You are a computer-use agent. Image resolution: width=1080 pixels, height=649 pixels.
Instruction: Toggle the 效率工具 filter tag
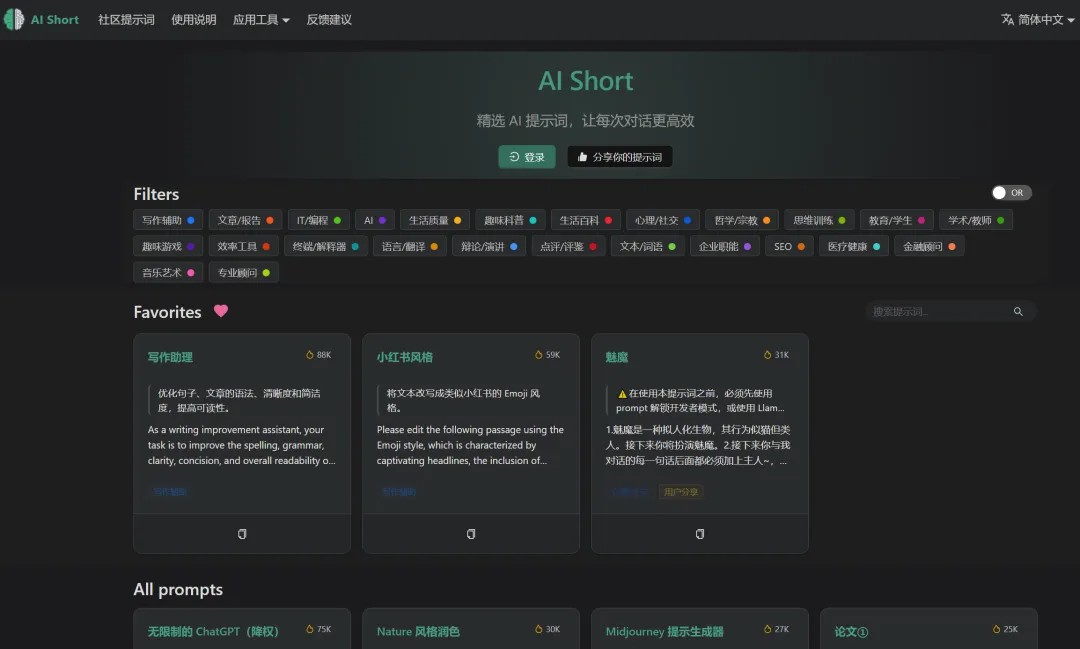point(243,247)
